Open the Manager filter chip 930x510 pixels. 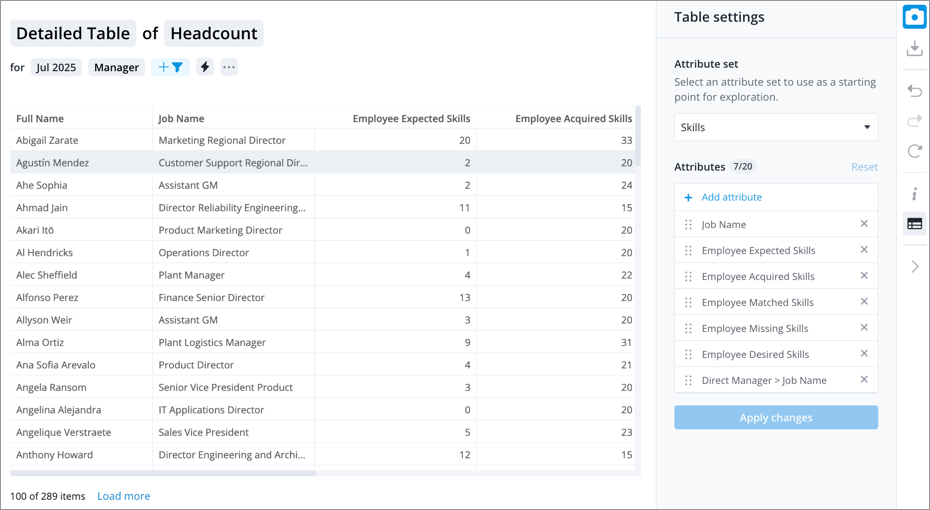[x=116, y=67]
